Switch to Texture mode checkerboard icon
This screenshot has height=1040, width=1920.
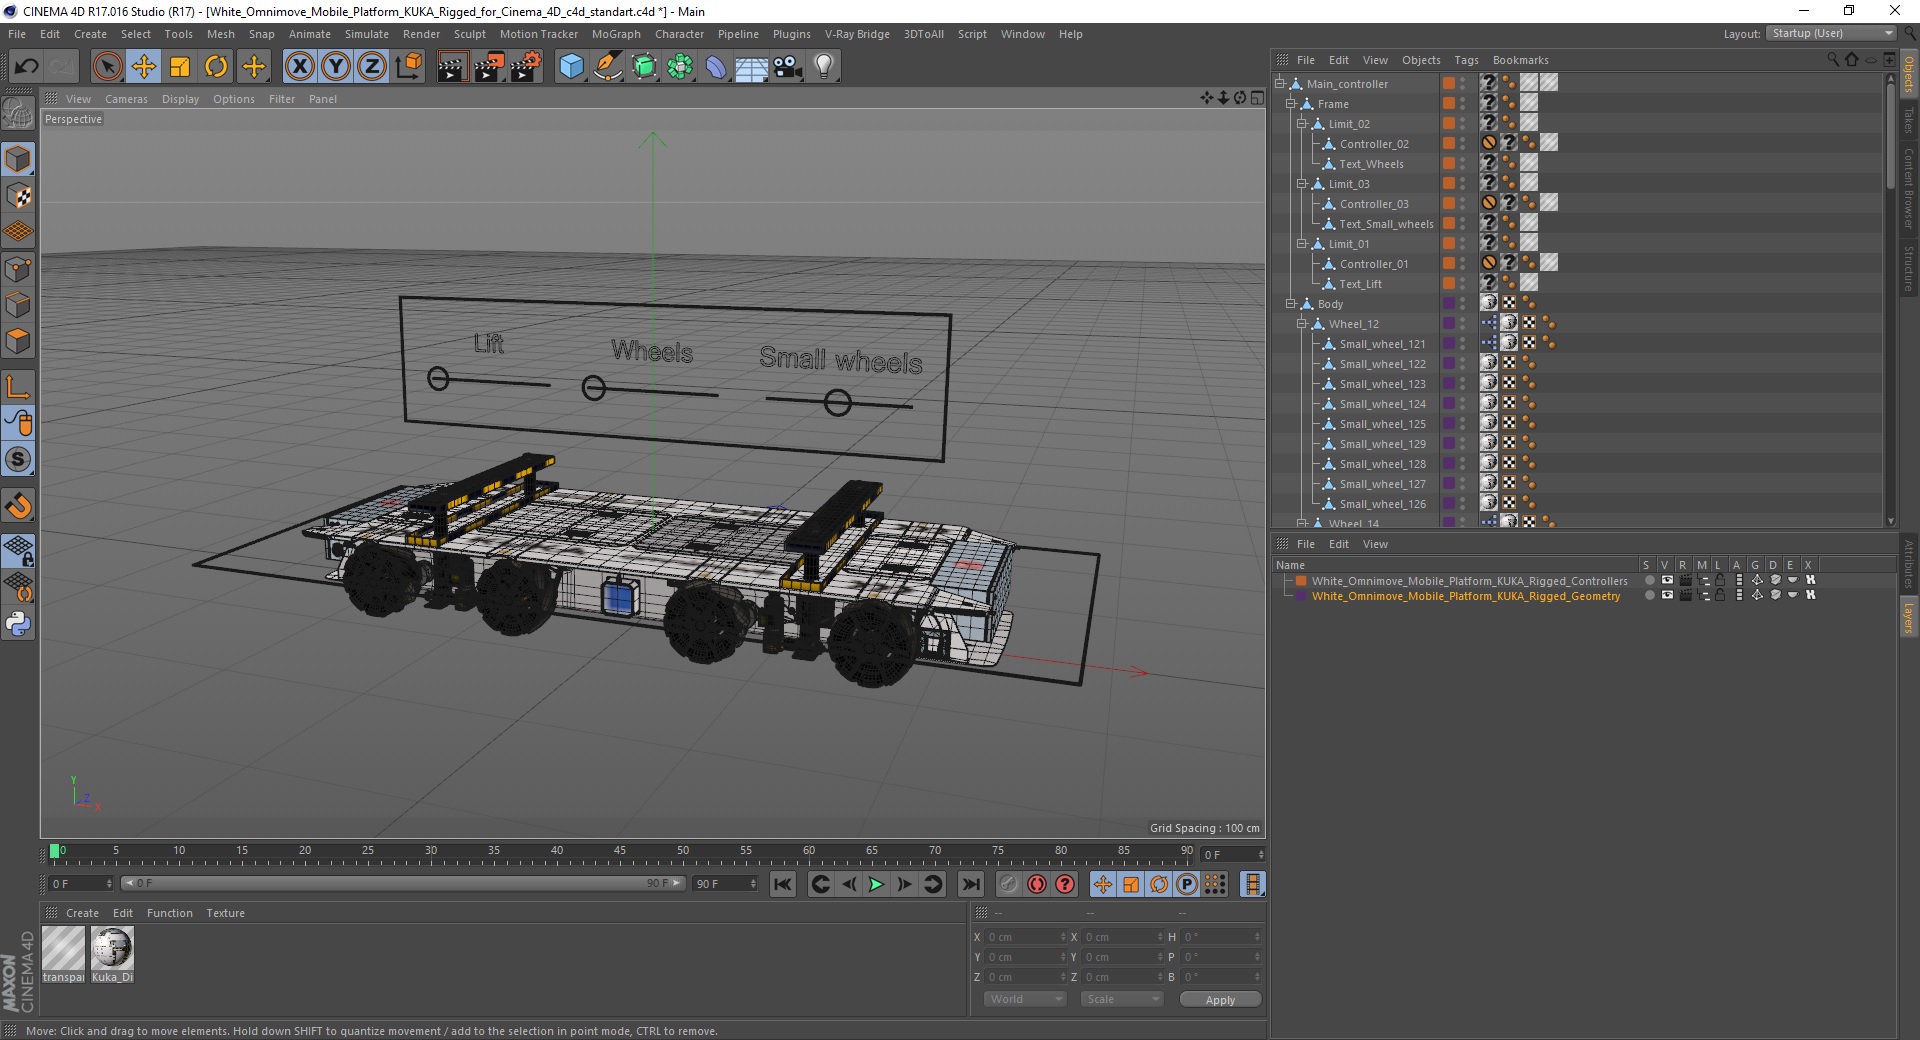coord(18,196)
